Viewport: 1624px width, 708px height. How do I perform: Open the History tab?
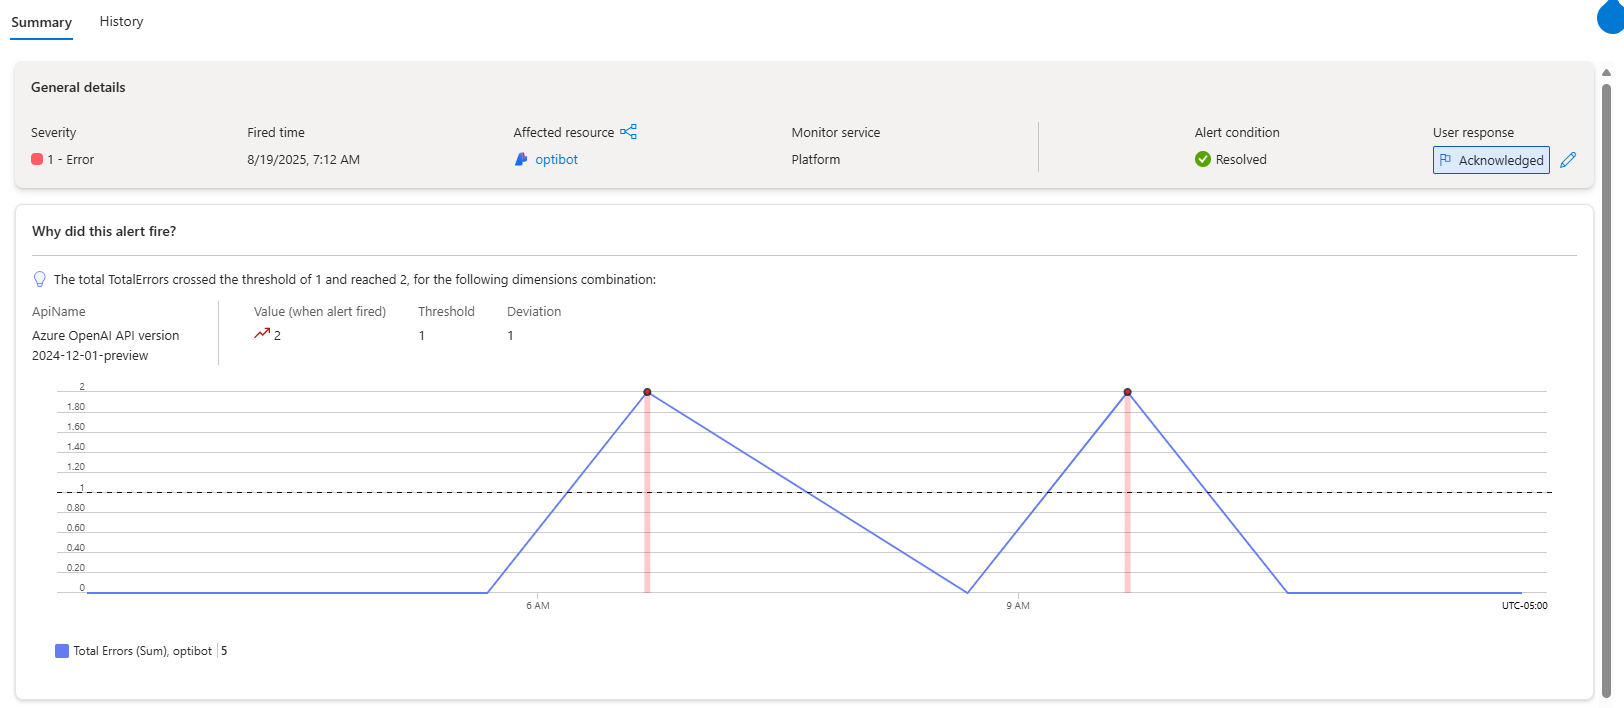121,21
